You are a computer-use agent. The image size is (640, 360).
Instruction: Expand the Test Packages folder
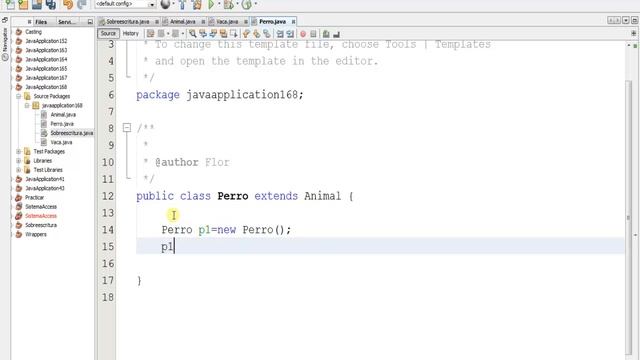point(18,151)
